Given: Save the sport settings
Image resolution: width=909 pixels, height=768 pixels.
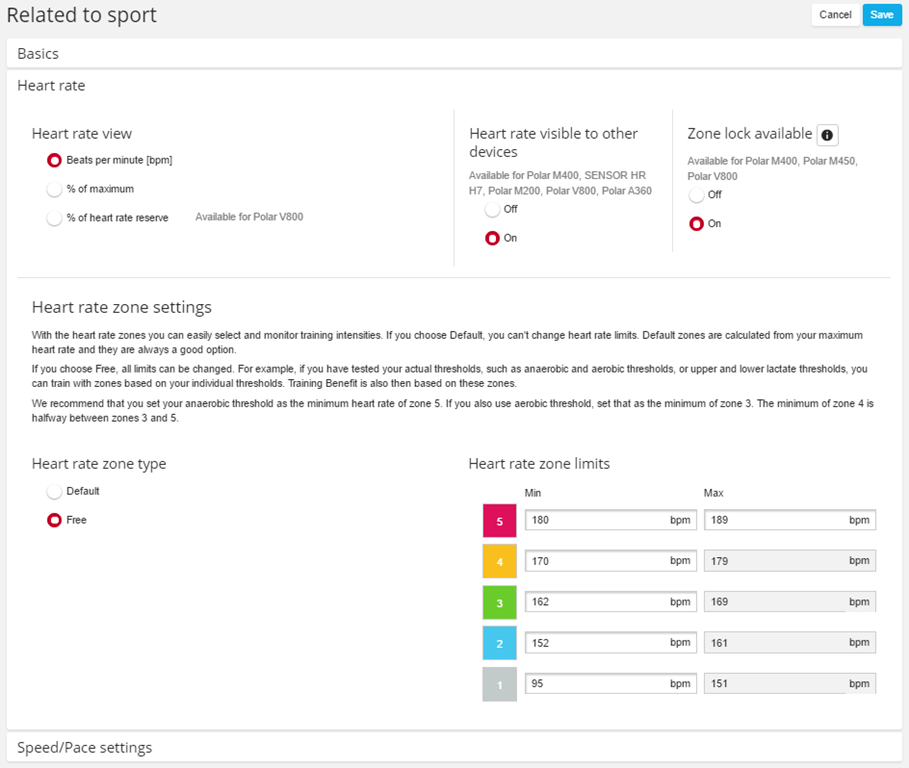Looking at the screenshot, I should click(881, 15).
